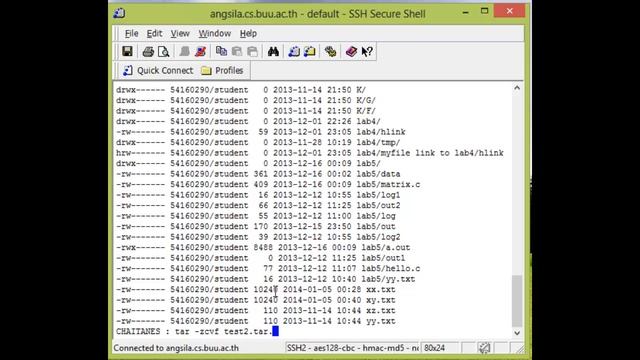Viewport: 640px width, 360px height.
Task: Open the Help menu
Action: pos(248,33)
